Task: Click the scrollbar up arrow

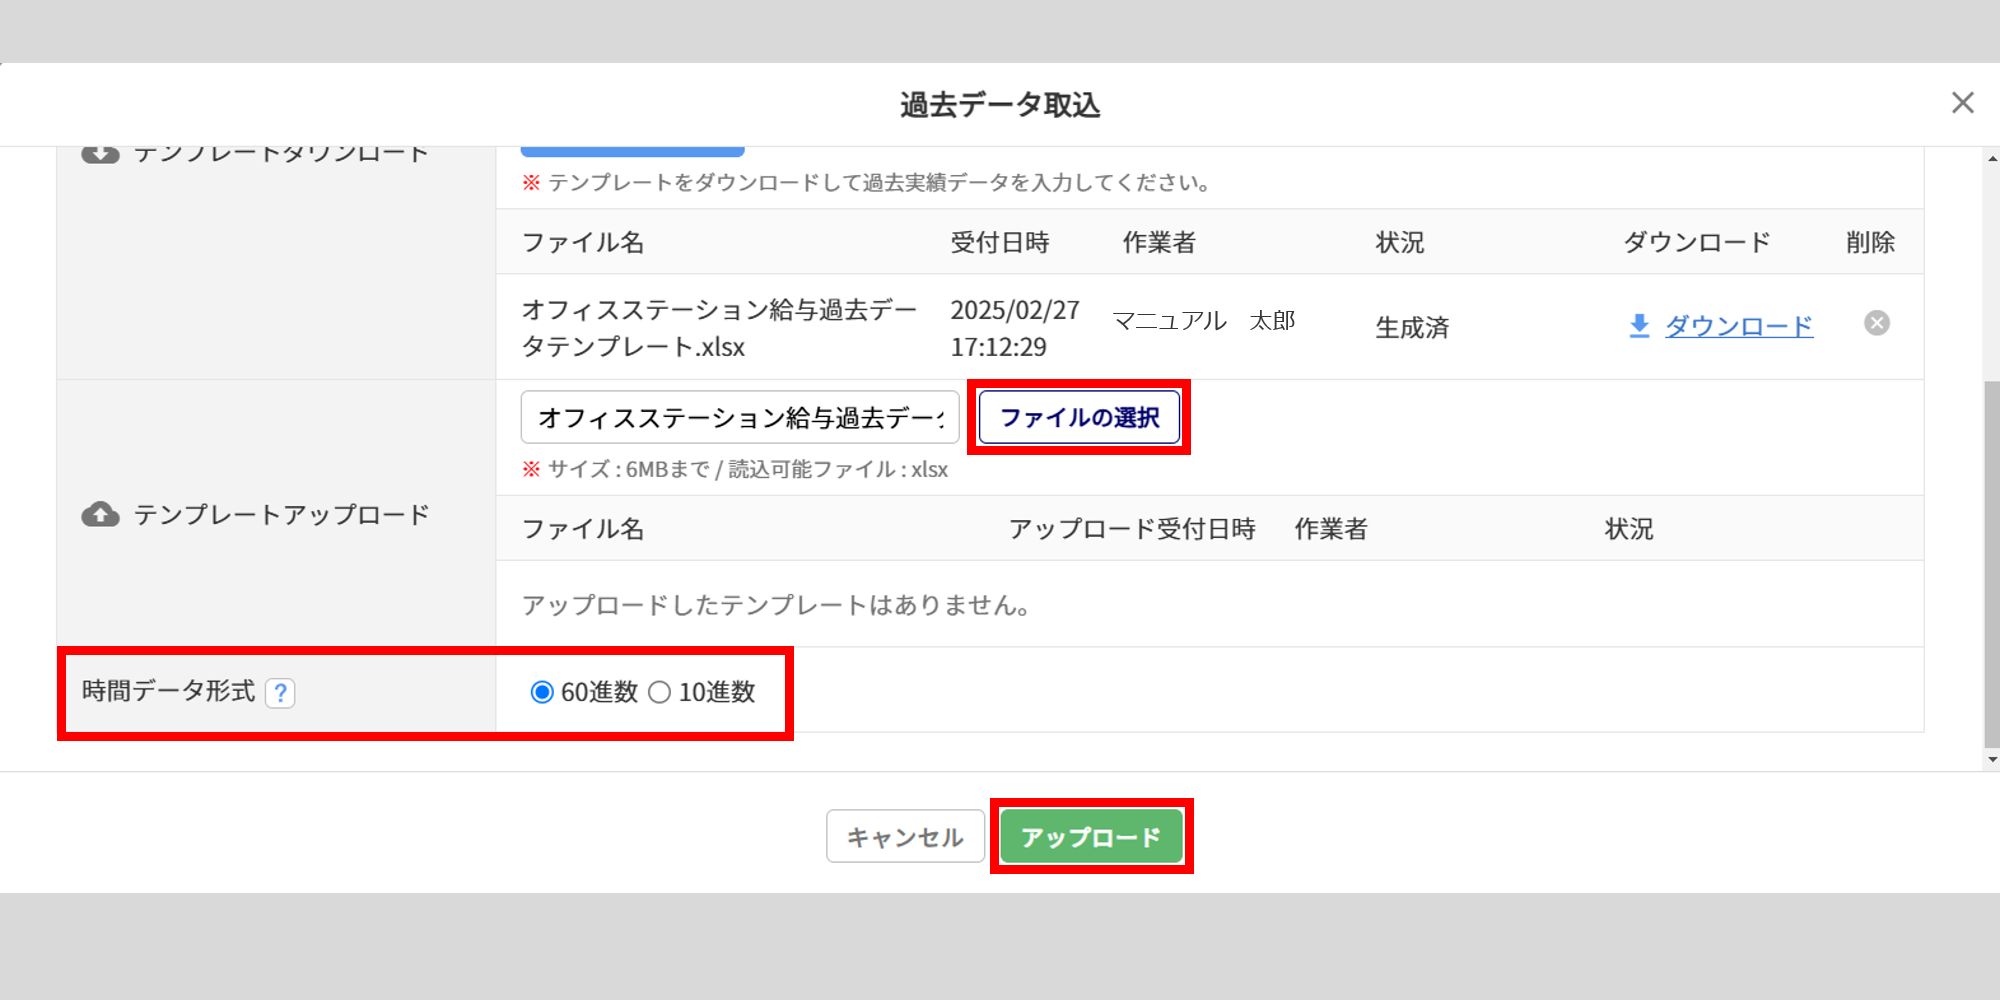Action: [1992, 158]
